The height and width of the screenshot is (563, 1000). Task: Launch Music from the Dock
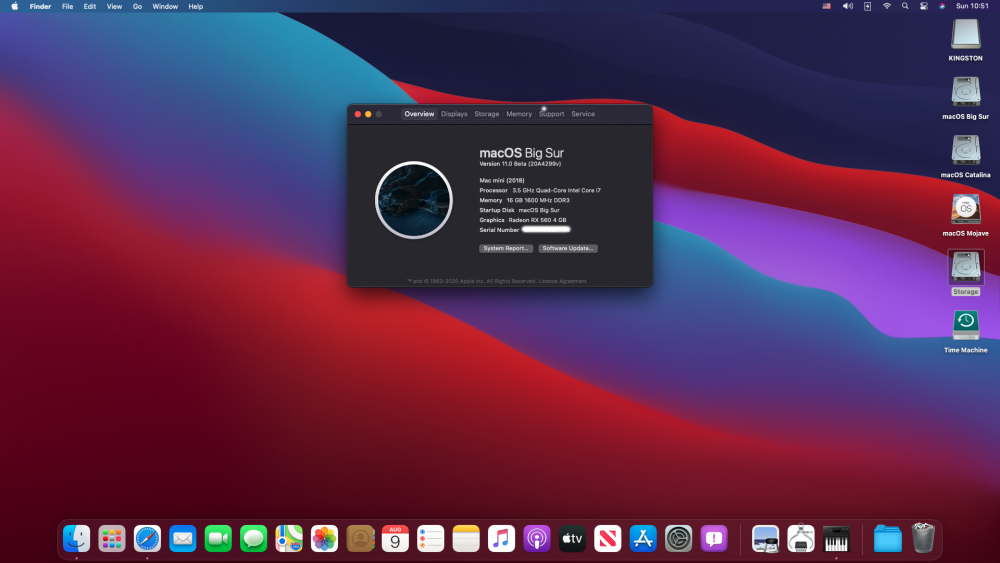coord(501,539)
